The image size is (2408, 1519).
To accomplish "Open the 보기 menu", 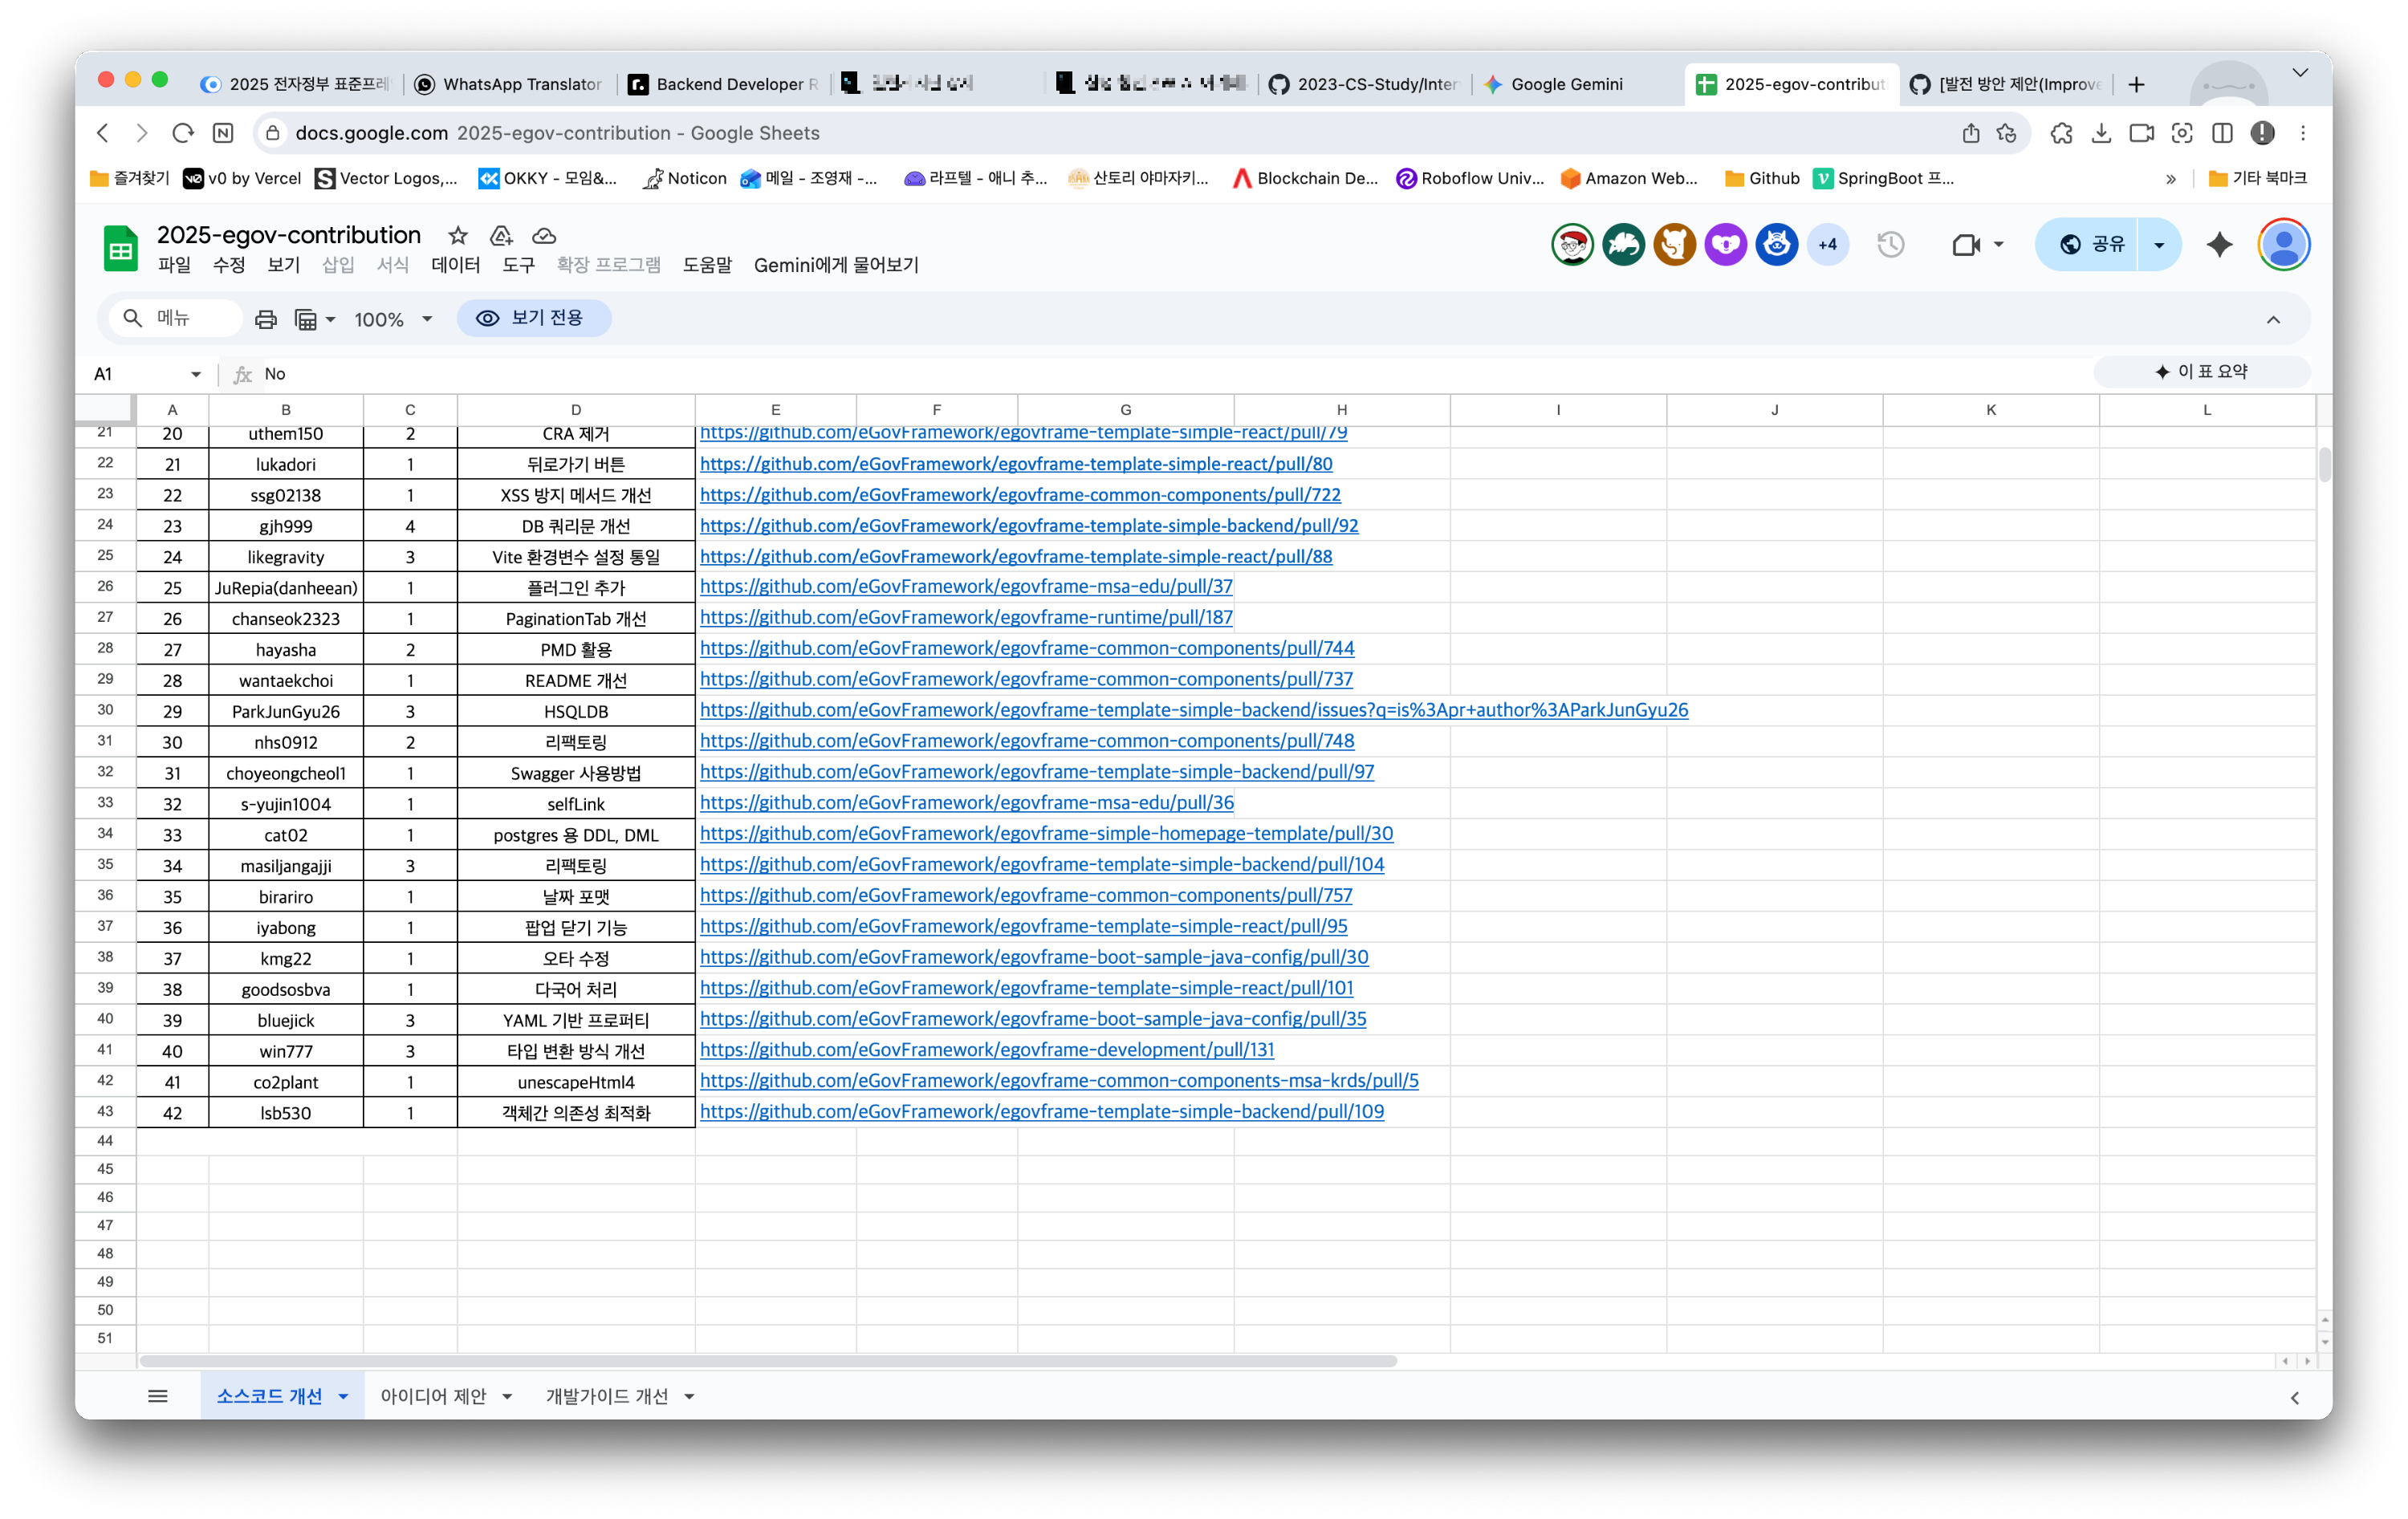I will click(283, 265).
